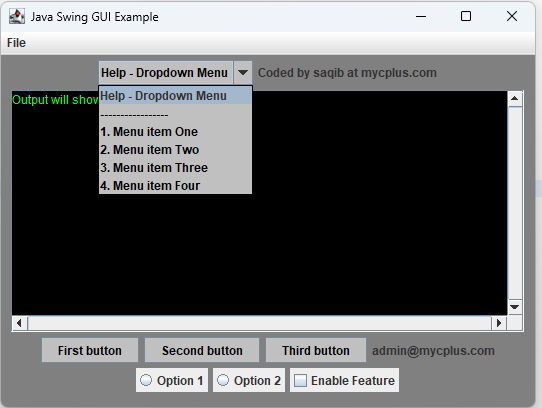
Task: Click the Java app icon in title bar
Action: [17, 16]
